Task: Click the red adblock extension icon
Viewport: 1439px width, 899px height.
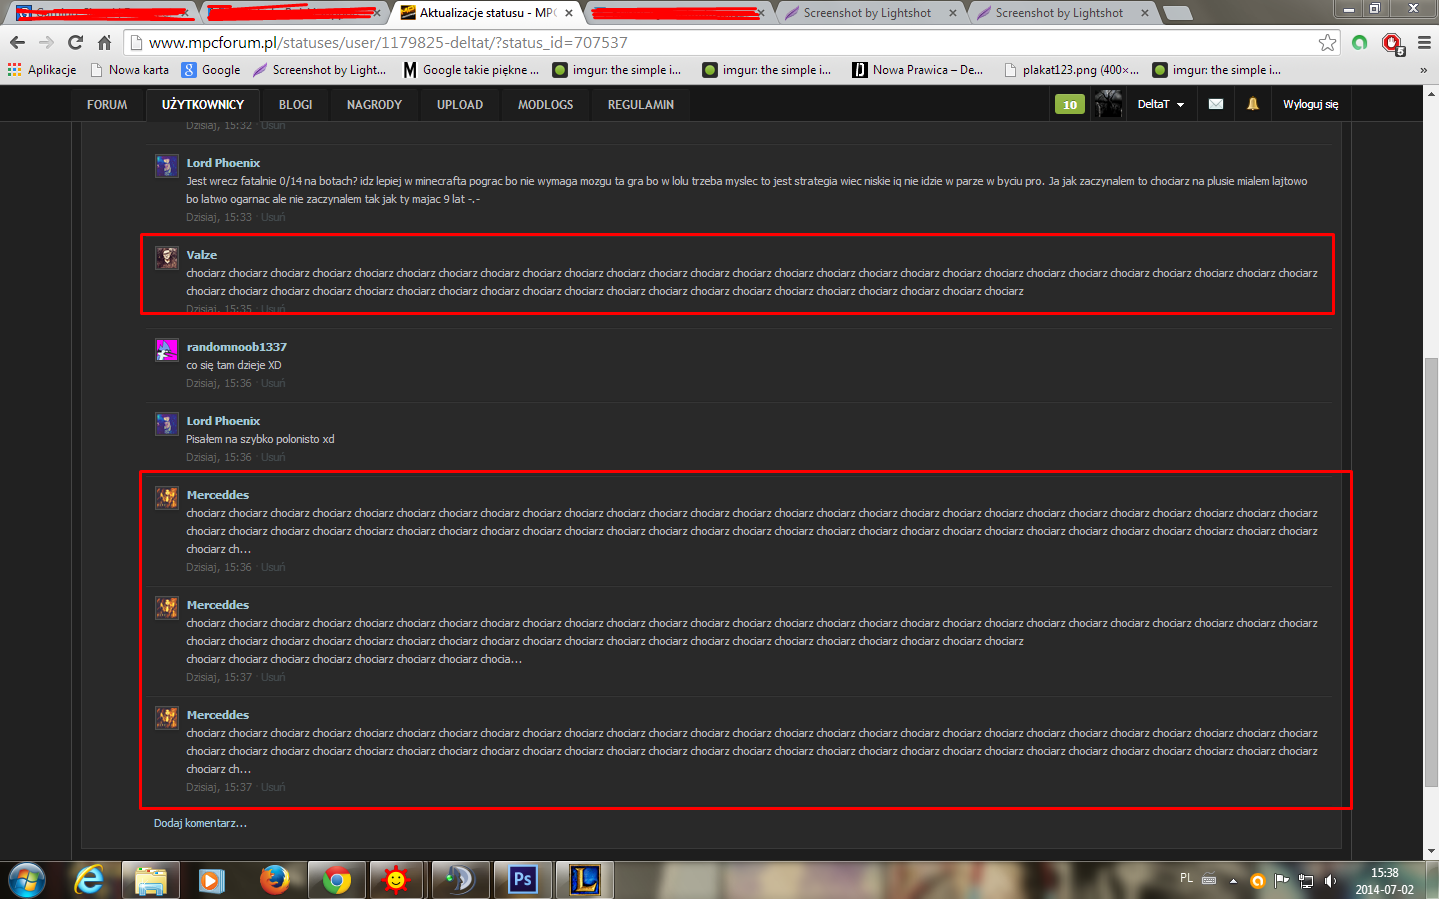Action: click(1392, 43)
